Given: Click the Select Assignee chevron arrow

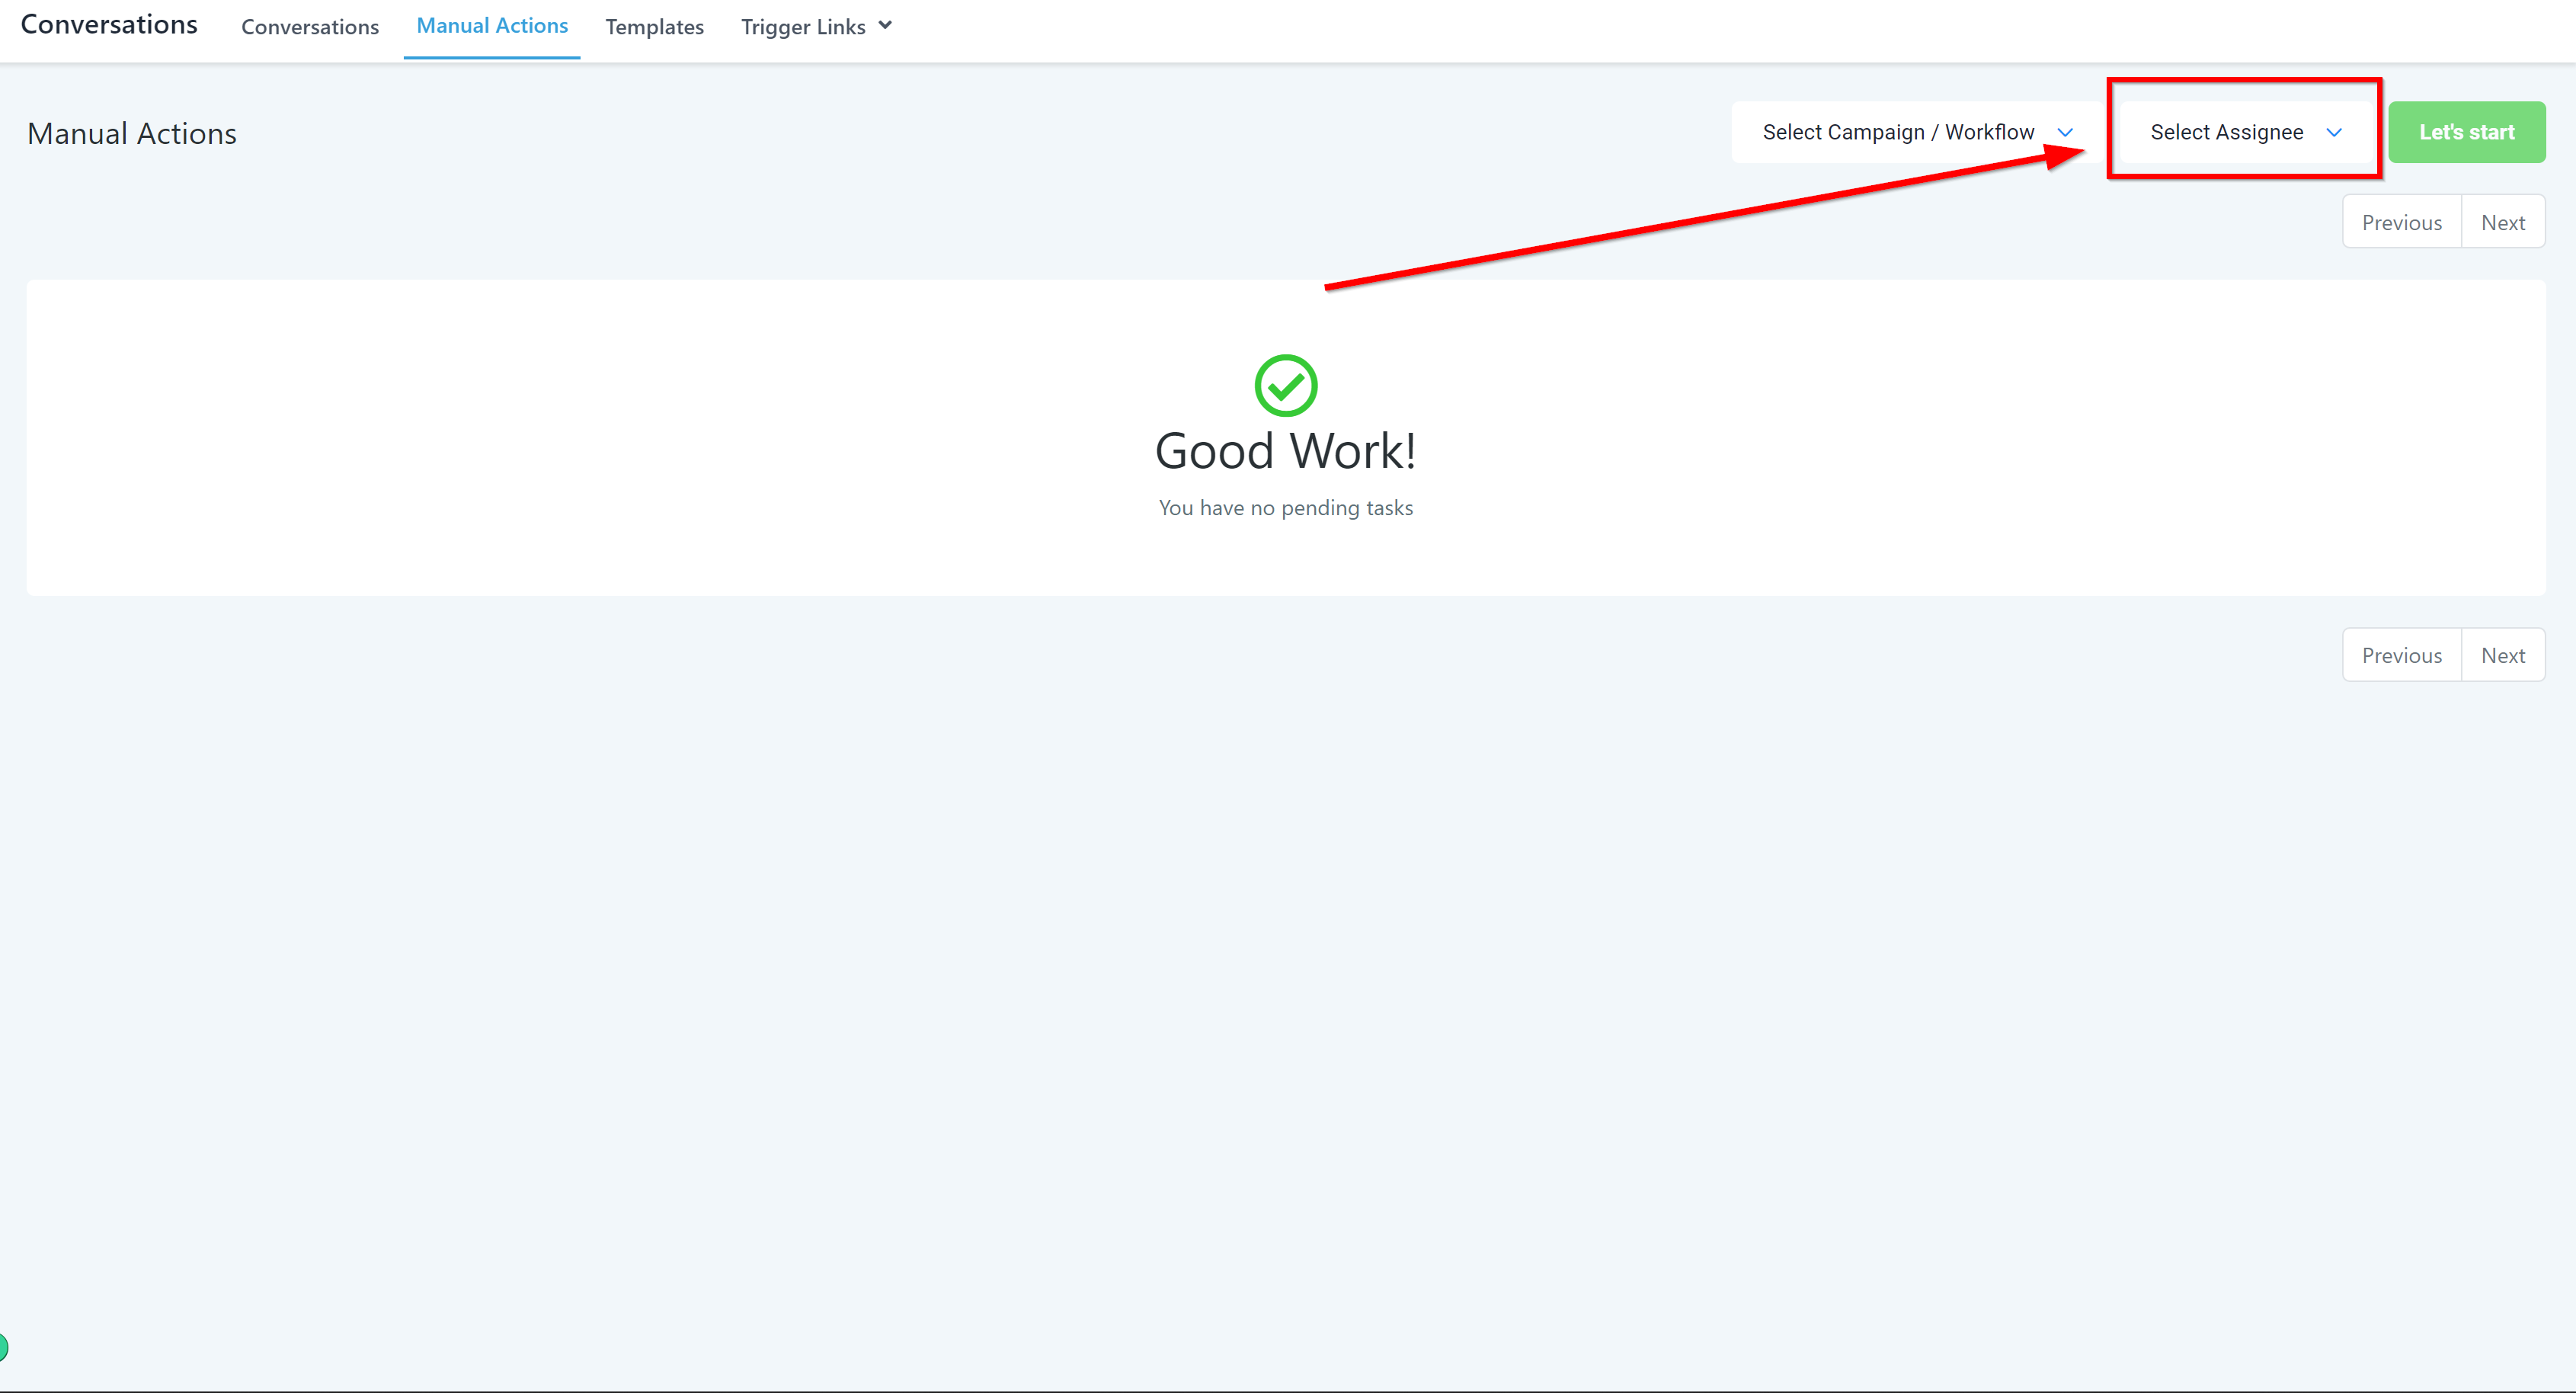Looking at the screenshot, I should (x=2334, y=132).
